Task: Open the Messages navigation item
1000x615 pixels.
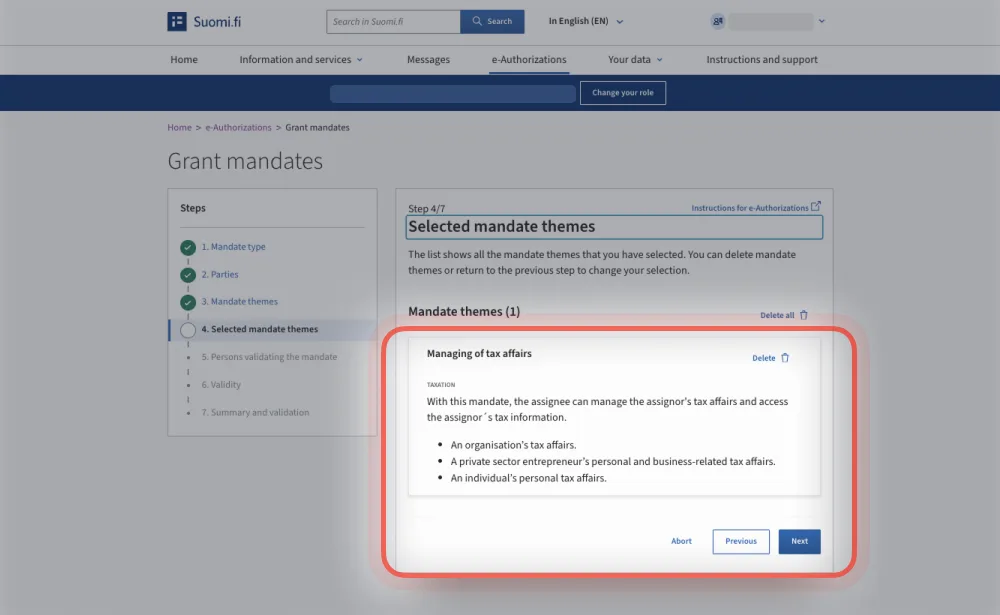Action: (x=428, y=59)
